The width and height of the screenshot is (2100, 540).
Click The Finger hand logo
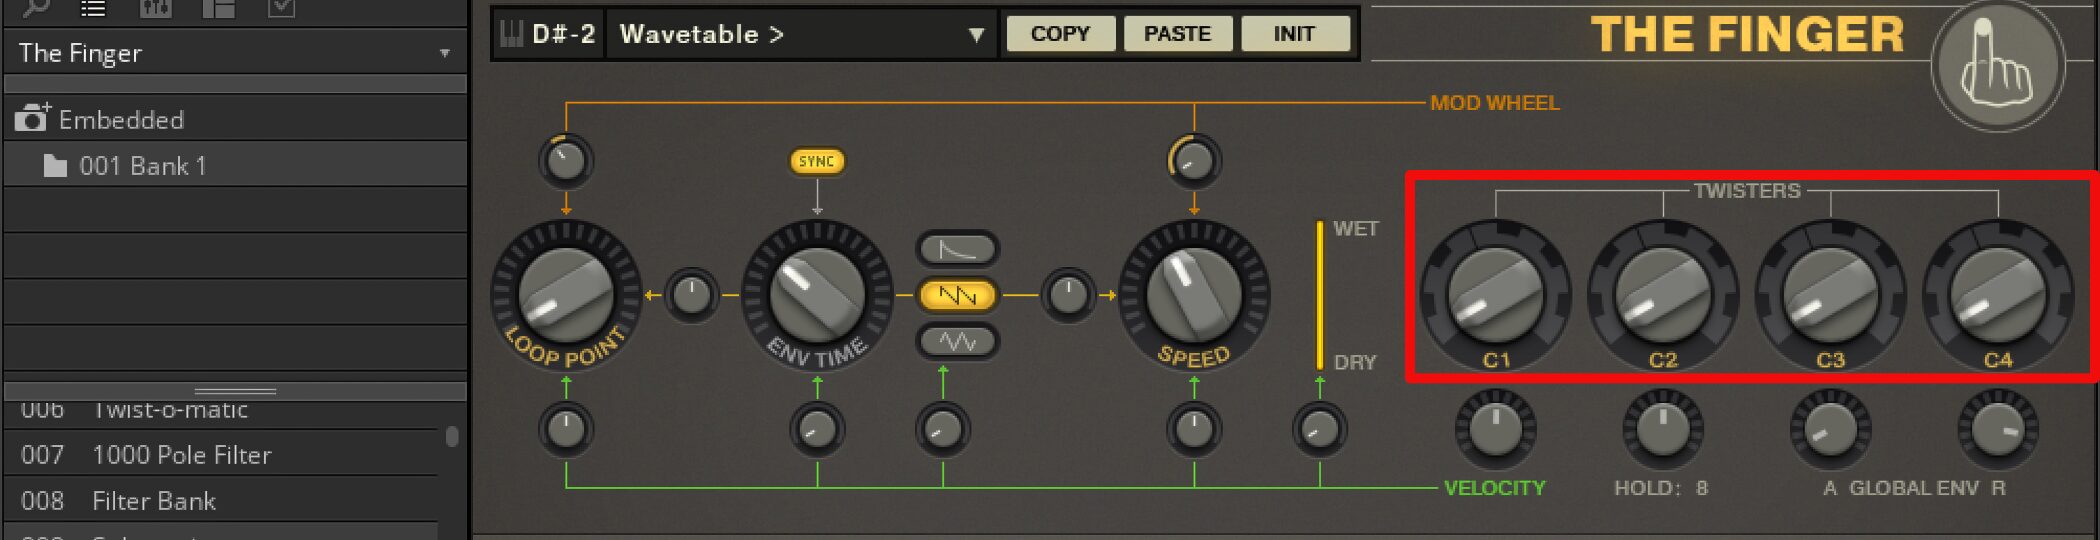coord(1997,67)
